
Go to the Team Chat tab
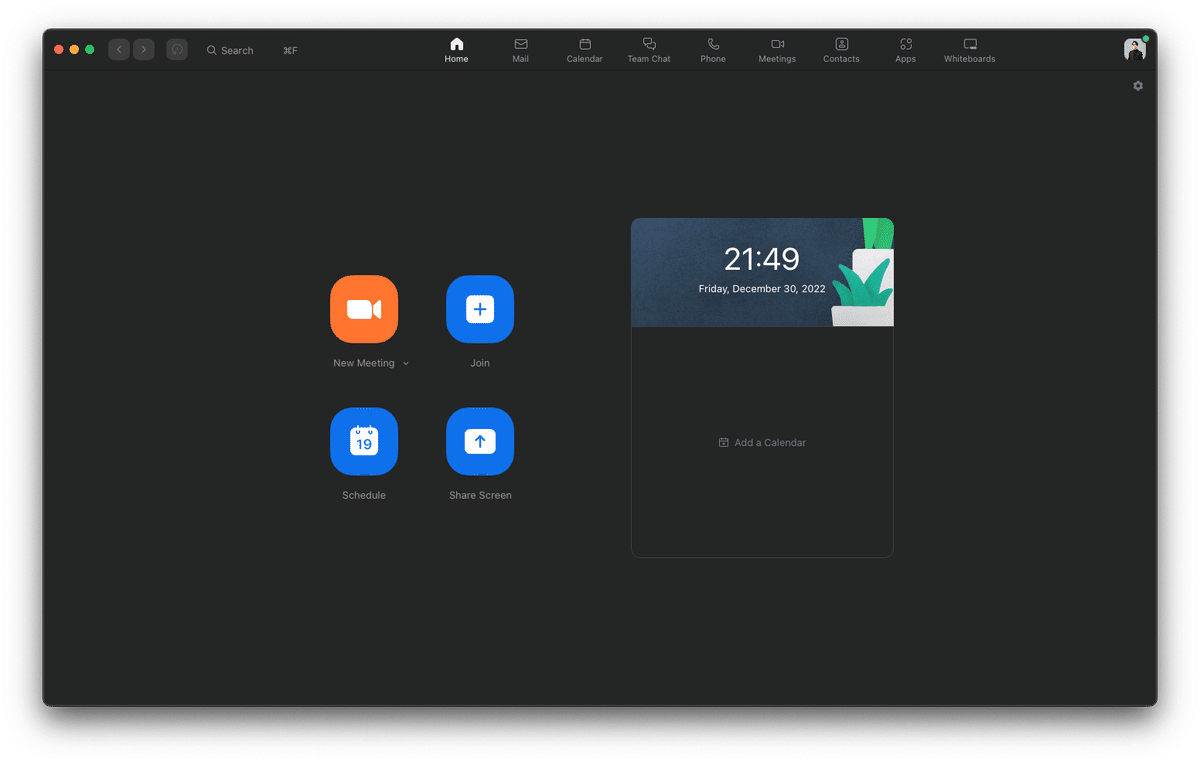click(x=649, y=50)
